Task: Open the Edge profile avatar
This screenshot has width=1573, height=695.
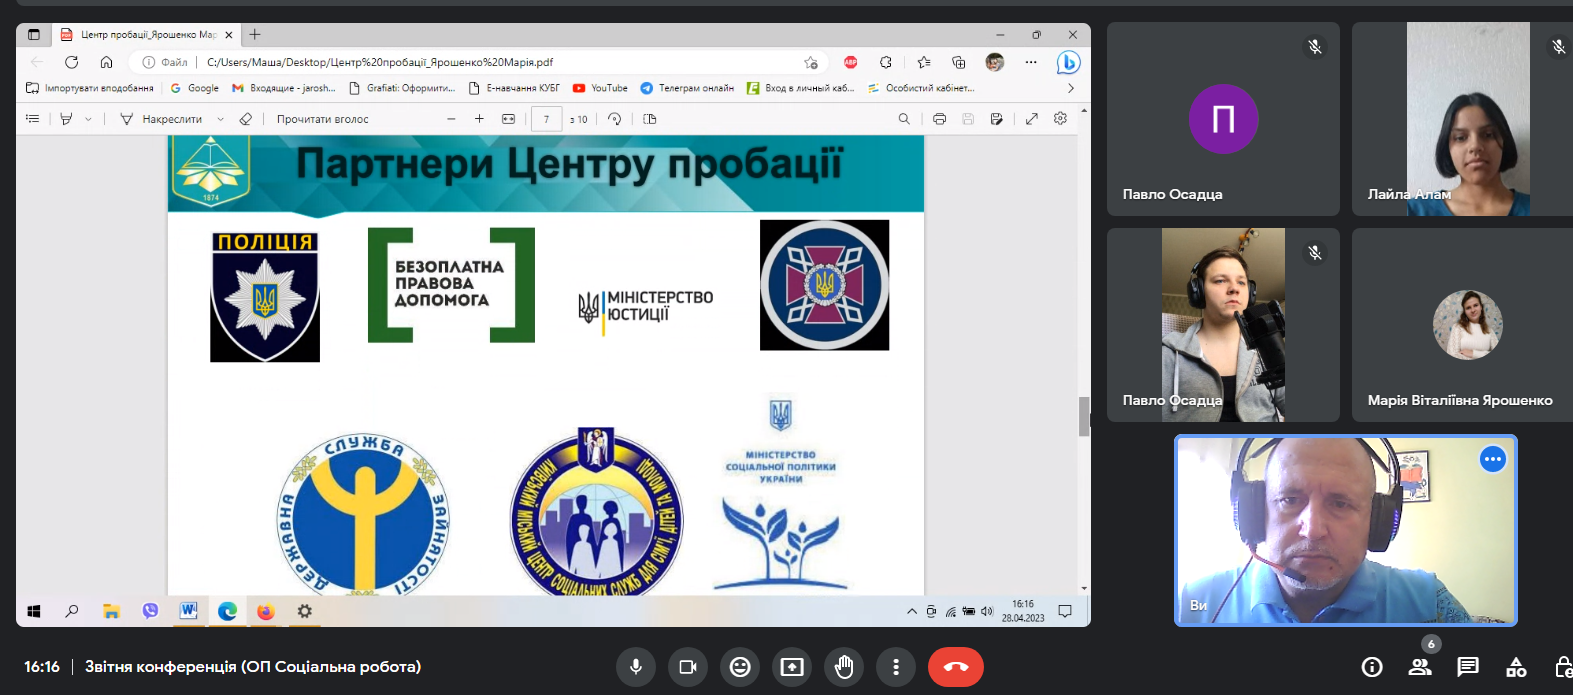Action: tap(995, 62)
